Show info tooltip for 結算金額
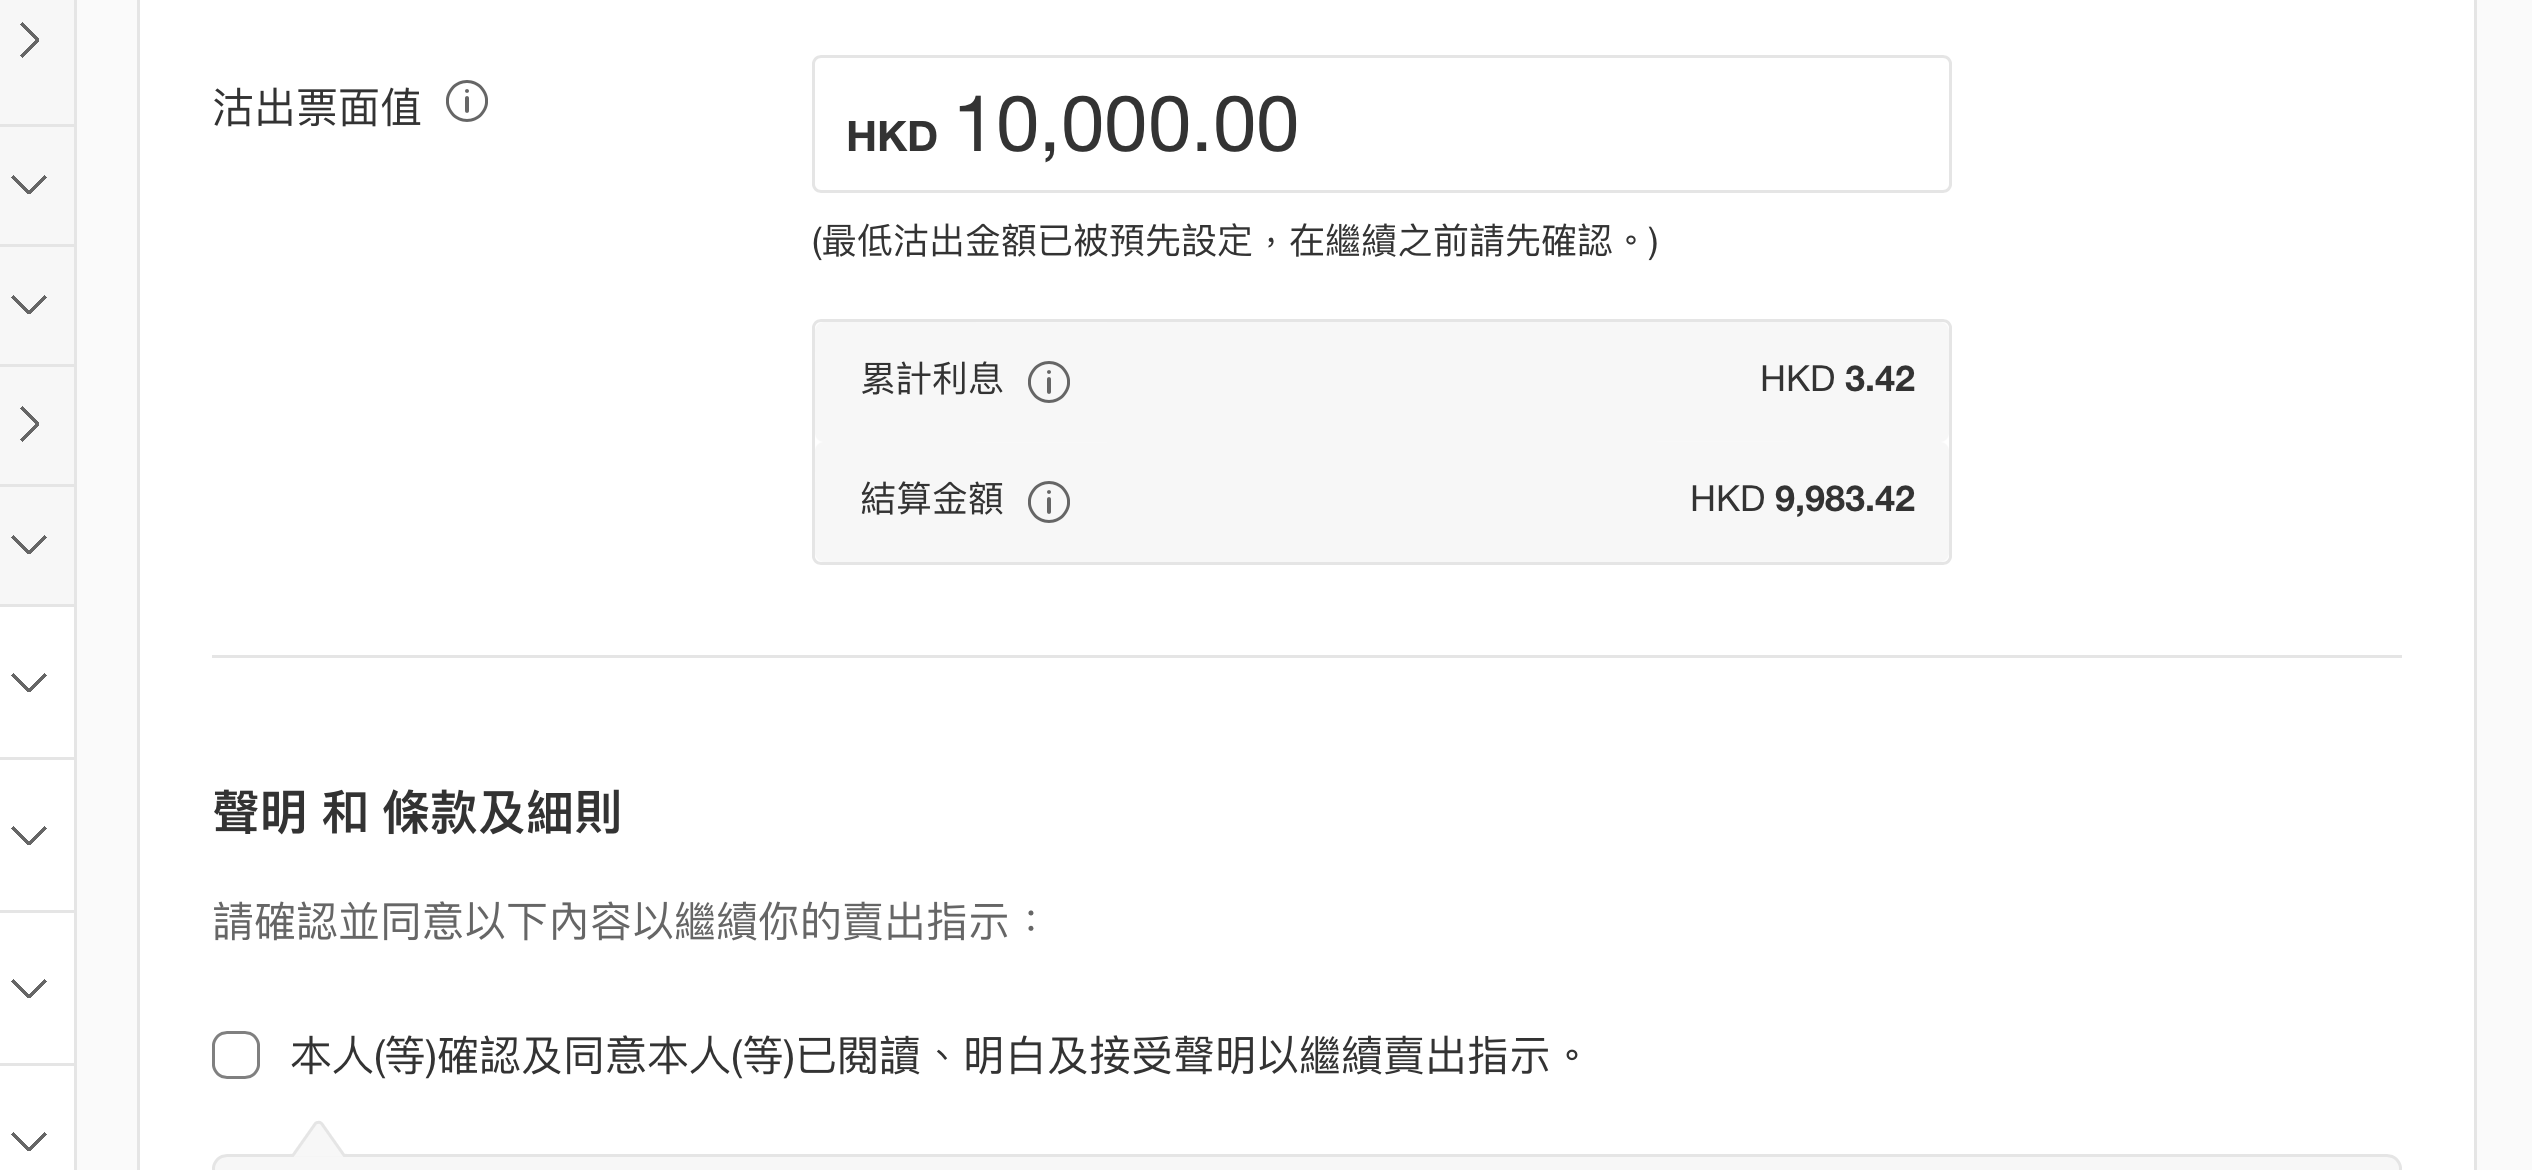 point(1049,501)
